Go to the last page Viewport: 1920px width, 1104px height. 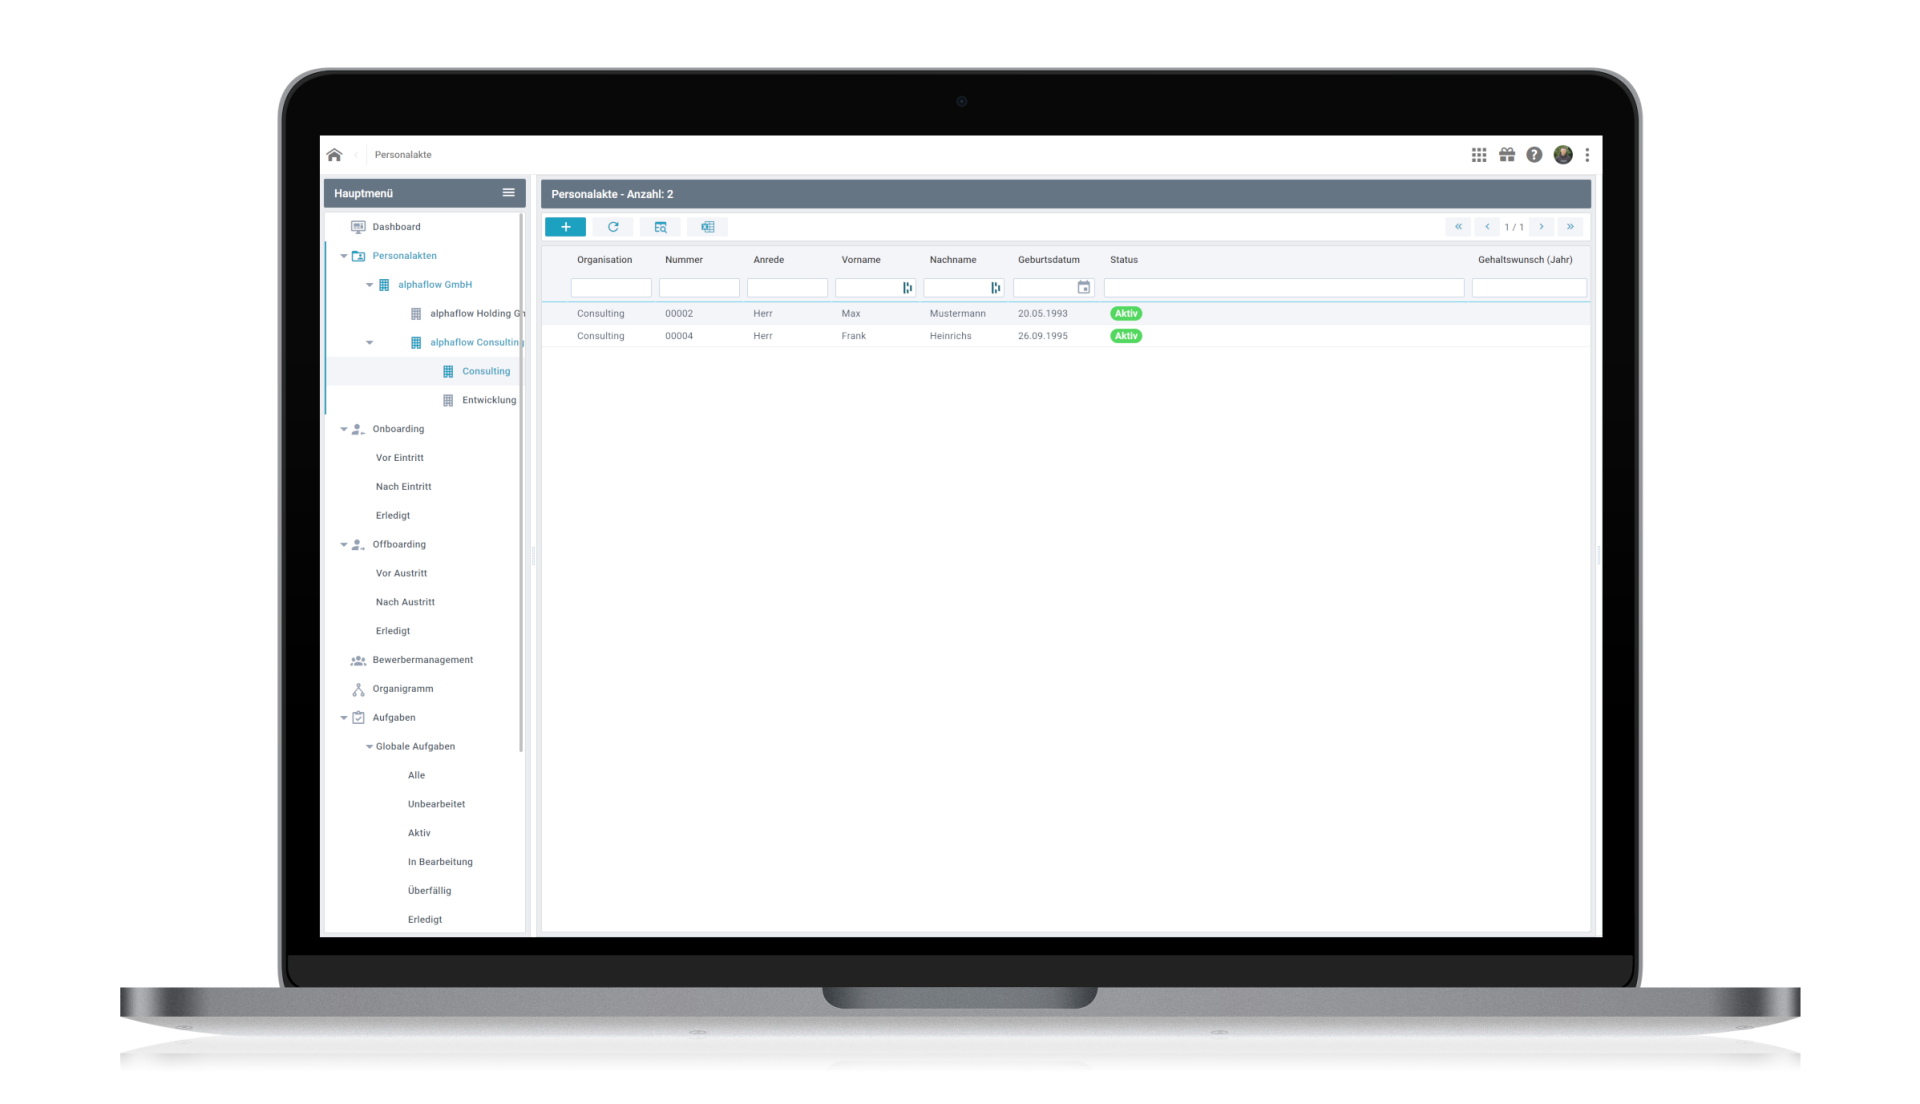1570,227
